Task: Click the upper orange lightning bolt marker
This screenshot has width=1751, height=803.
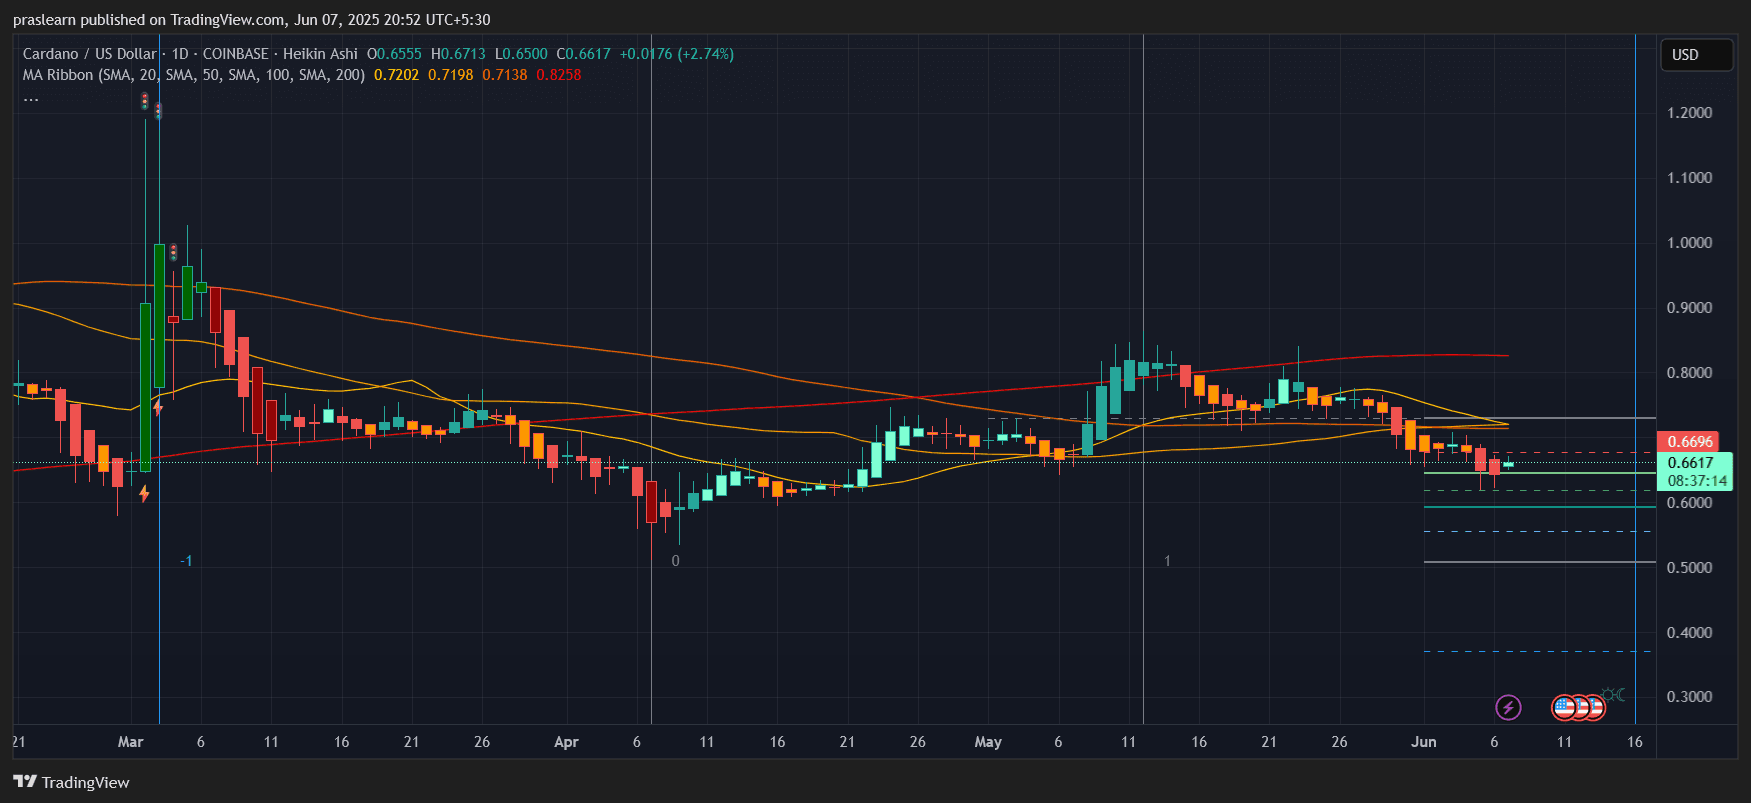Action: 158,407
